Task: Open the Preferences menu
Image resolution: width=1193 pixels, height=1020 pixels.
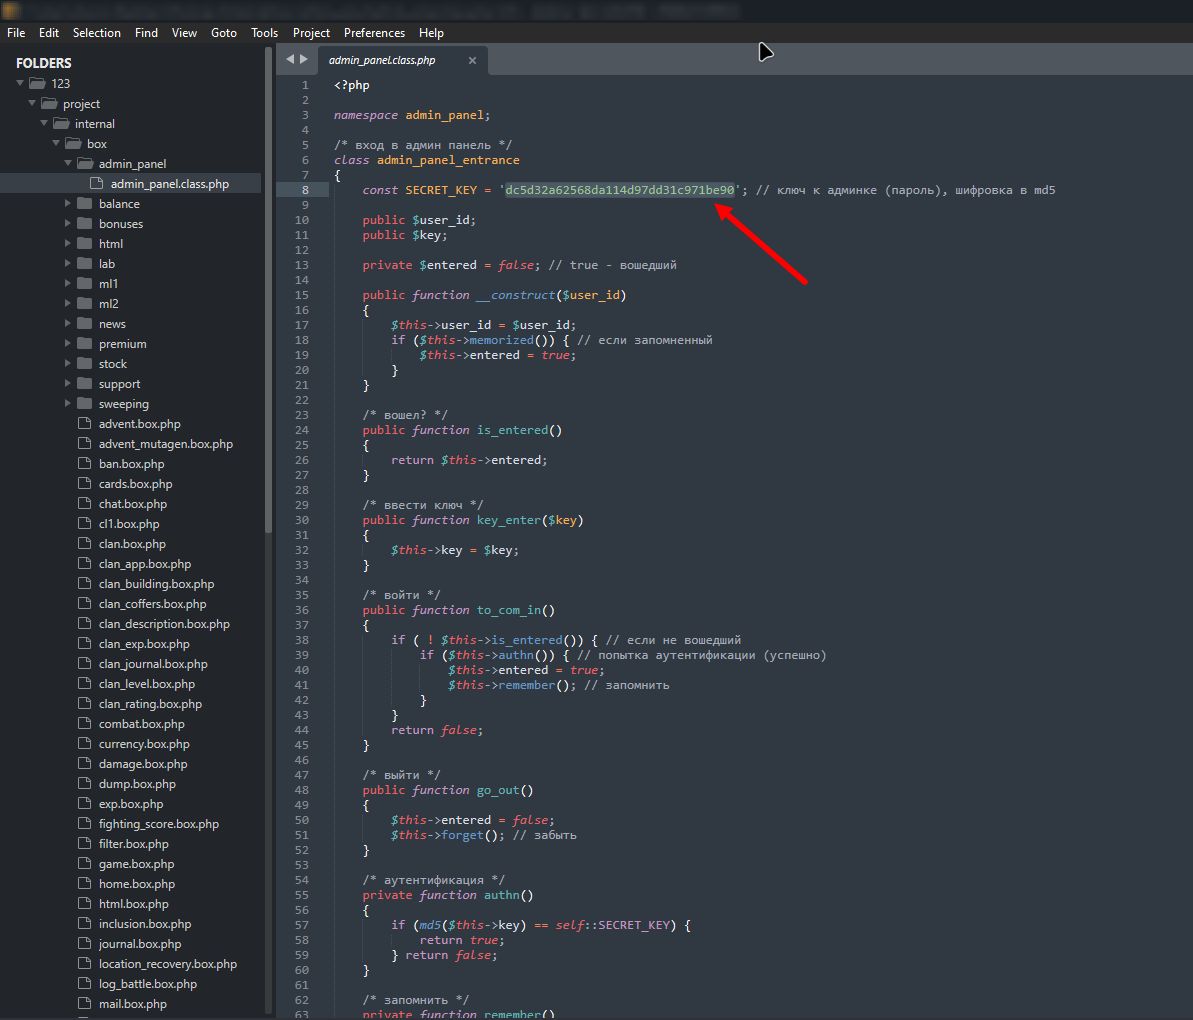Action: point(374,33)
